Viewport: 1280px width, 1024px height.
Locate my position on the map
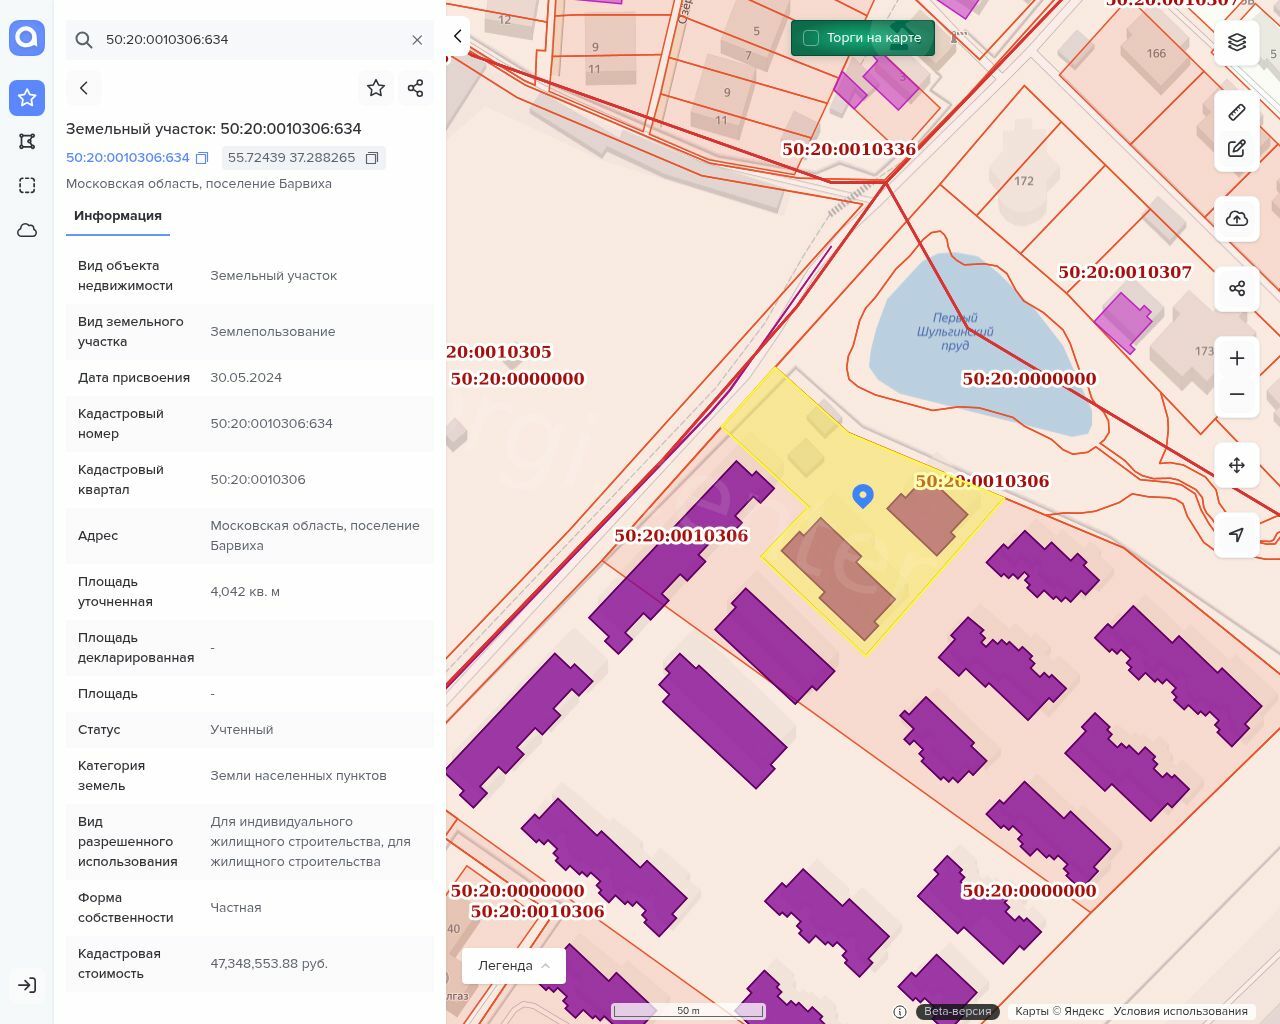point(1237,535)
